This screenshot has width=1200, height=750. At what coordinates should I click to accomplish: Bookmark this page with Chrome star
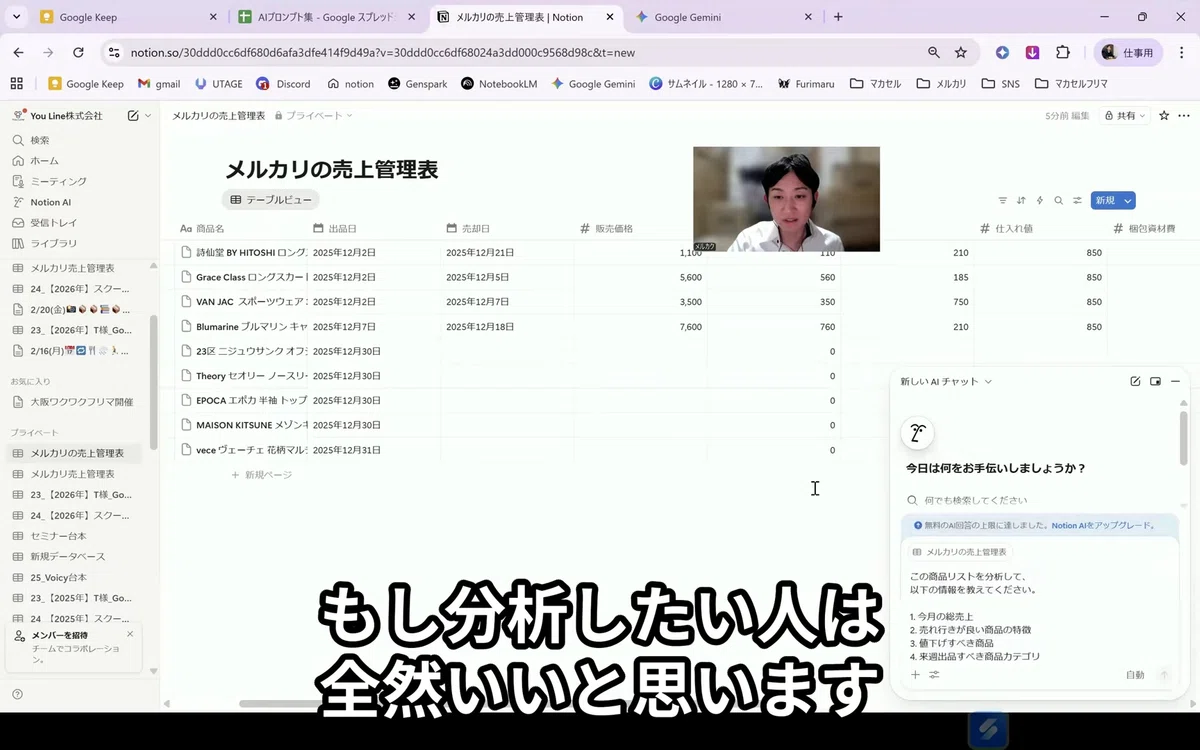(960, 52)
